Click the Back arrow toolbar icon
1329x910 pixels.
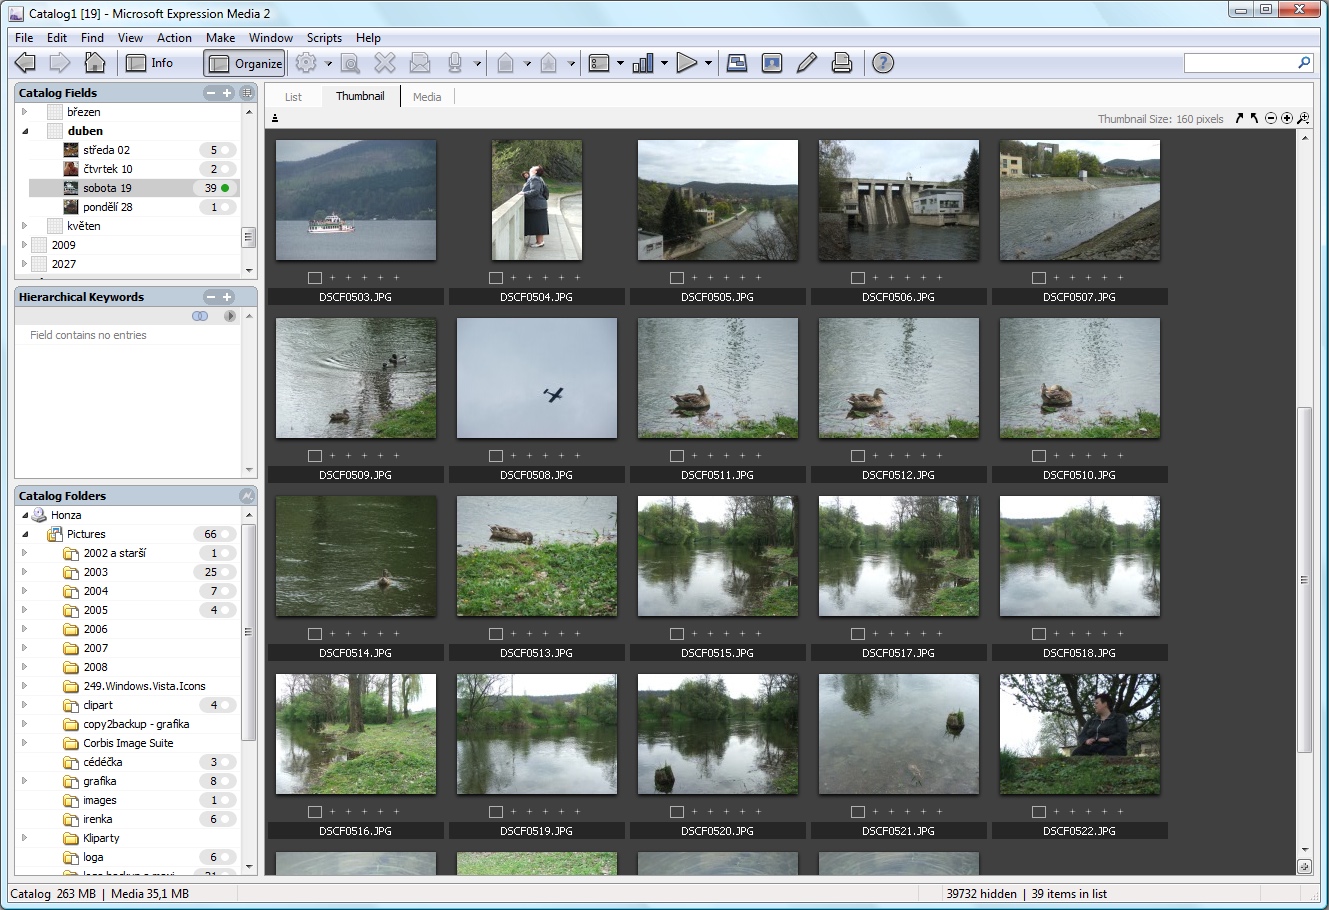(26, 63)
